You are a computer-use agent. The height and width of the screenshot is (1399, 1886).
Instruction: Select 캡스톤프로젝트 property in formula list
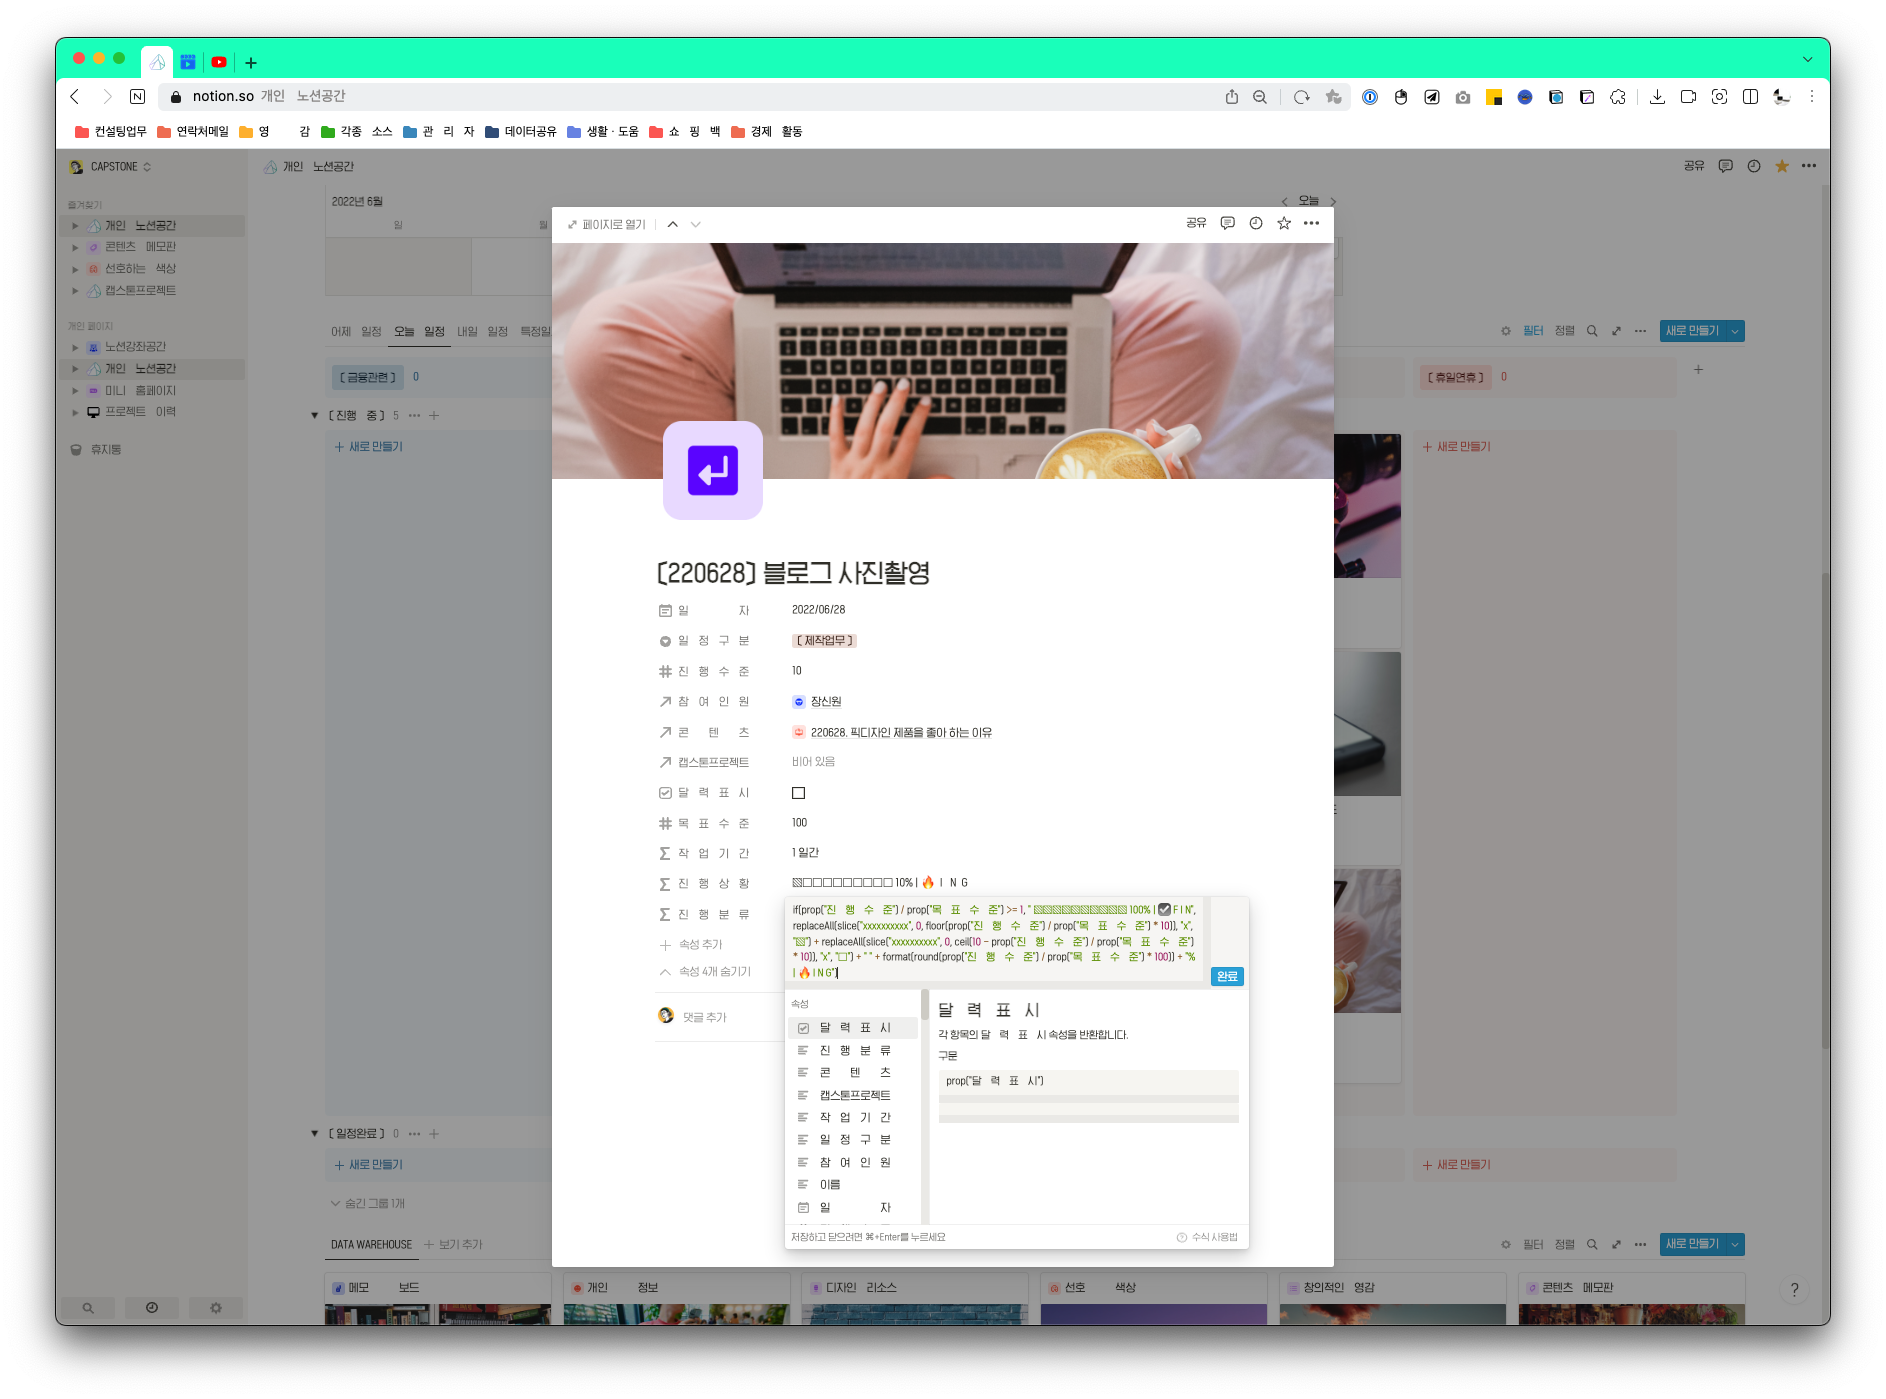853,1095
